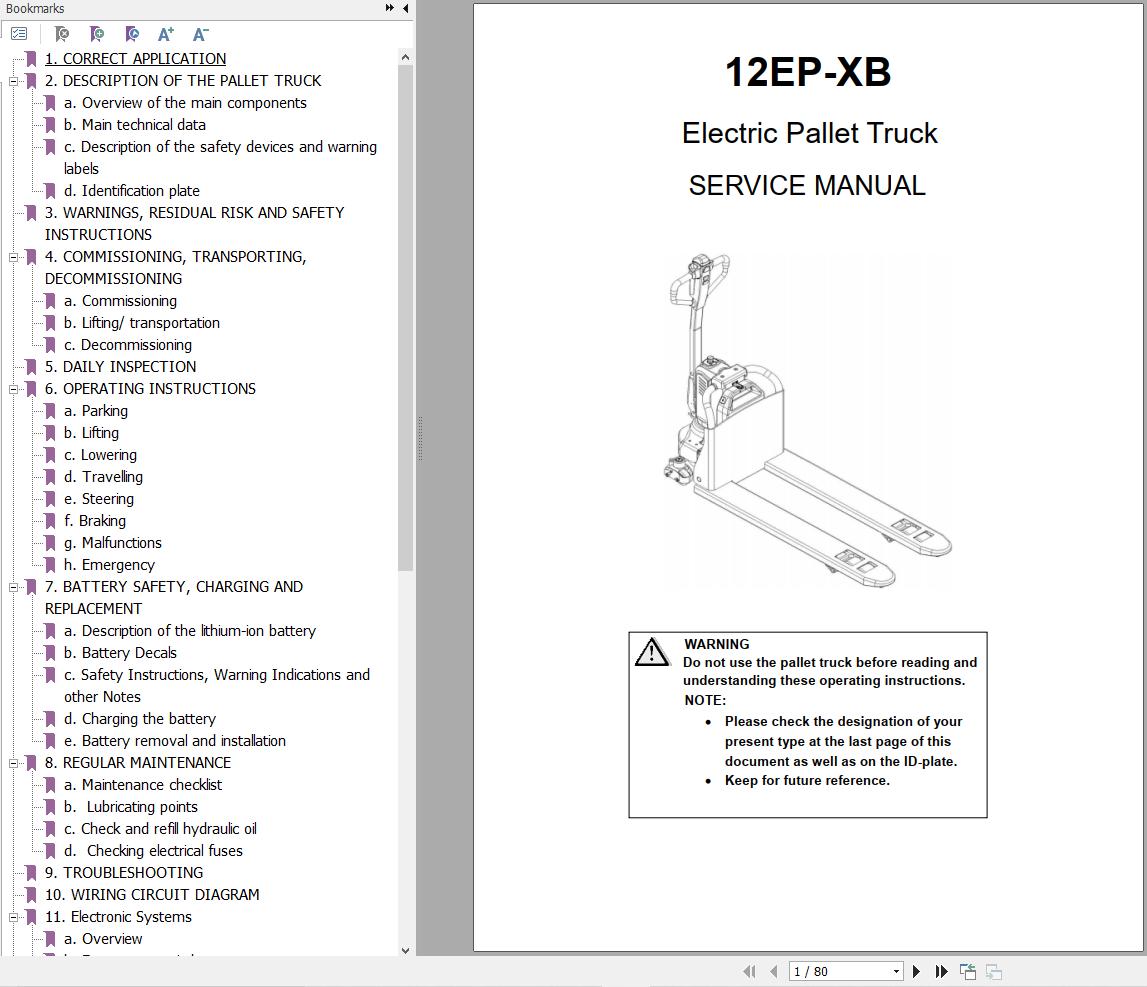This screenshot has height=987, width=1147.
Task: Open the 1. CORRECT APPLICATION bookmark
Action: (135, 59)
